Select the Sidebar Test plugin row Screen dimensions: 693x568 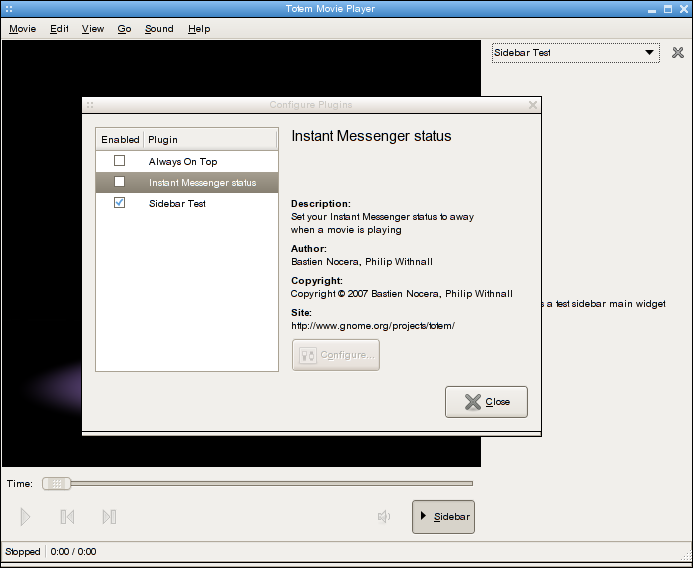[187, 203]
